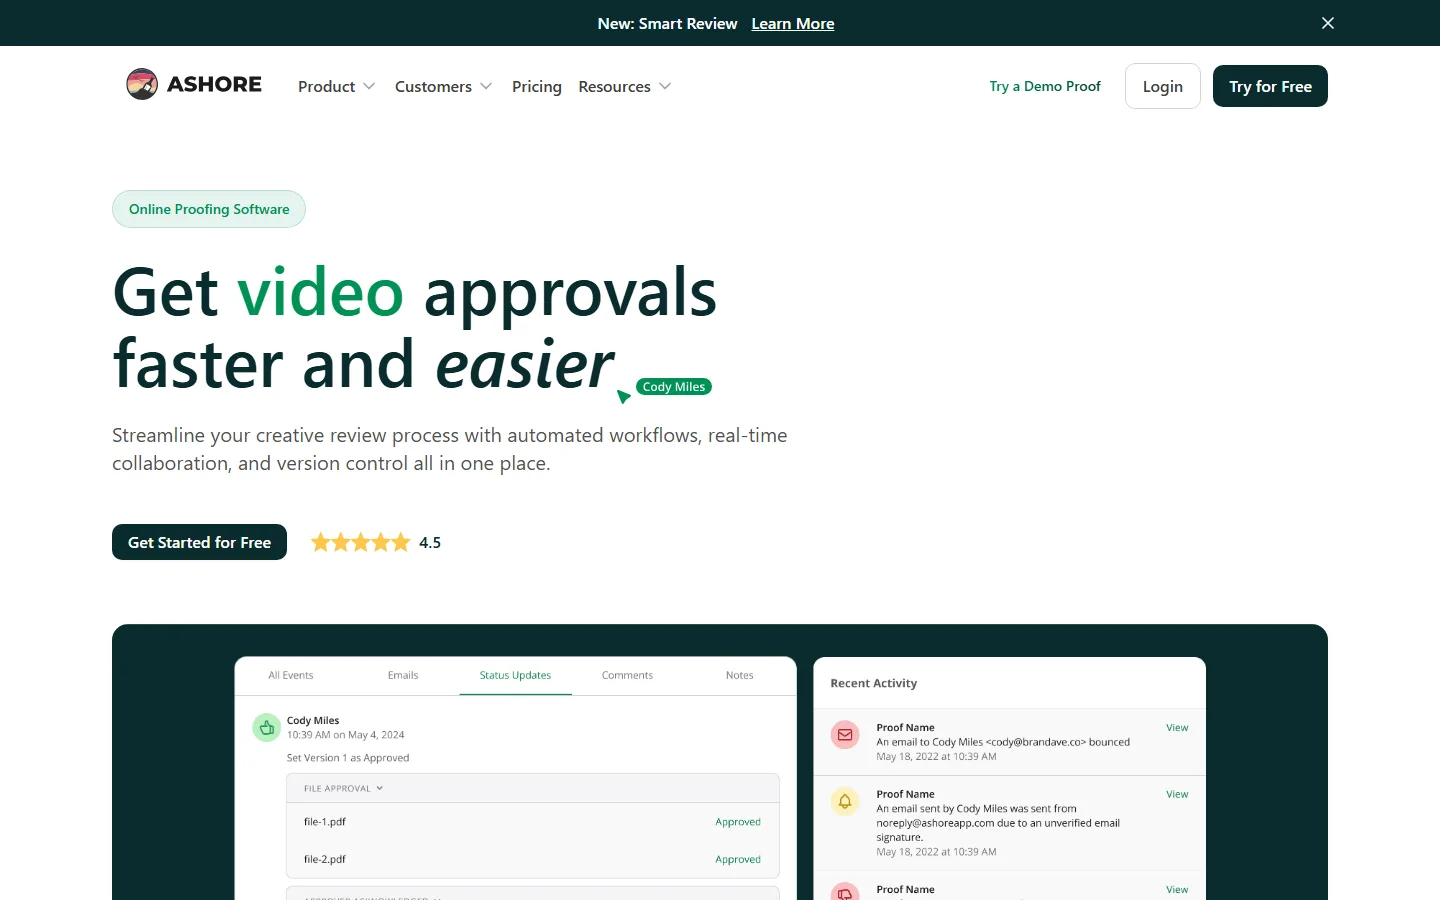Select the Notes tab
The height and width of the screenshot is (900, 1440).
[x=740, y=675]
